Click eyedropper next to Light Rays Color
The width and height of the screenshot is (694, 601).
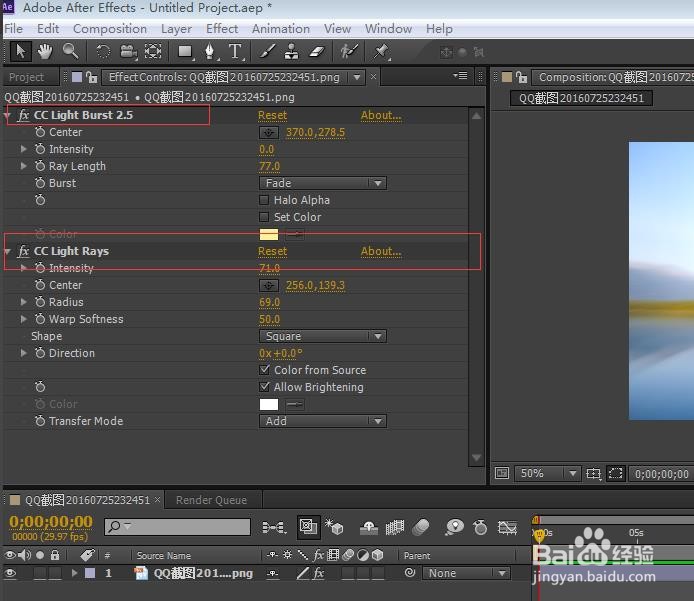pyautogui.click(x=295, y=404)
